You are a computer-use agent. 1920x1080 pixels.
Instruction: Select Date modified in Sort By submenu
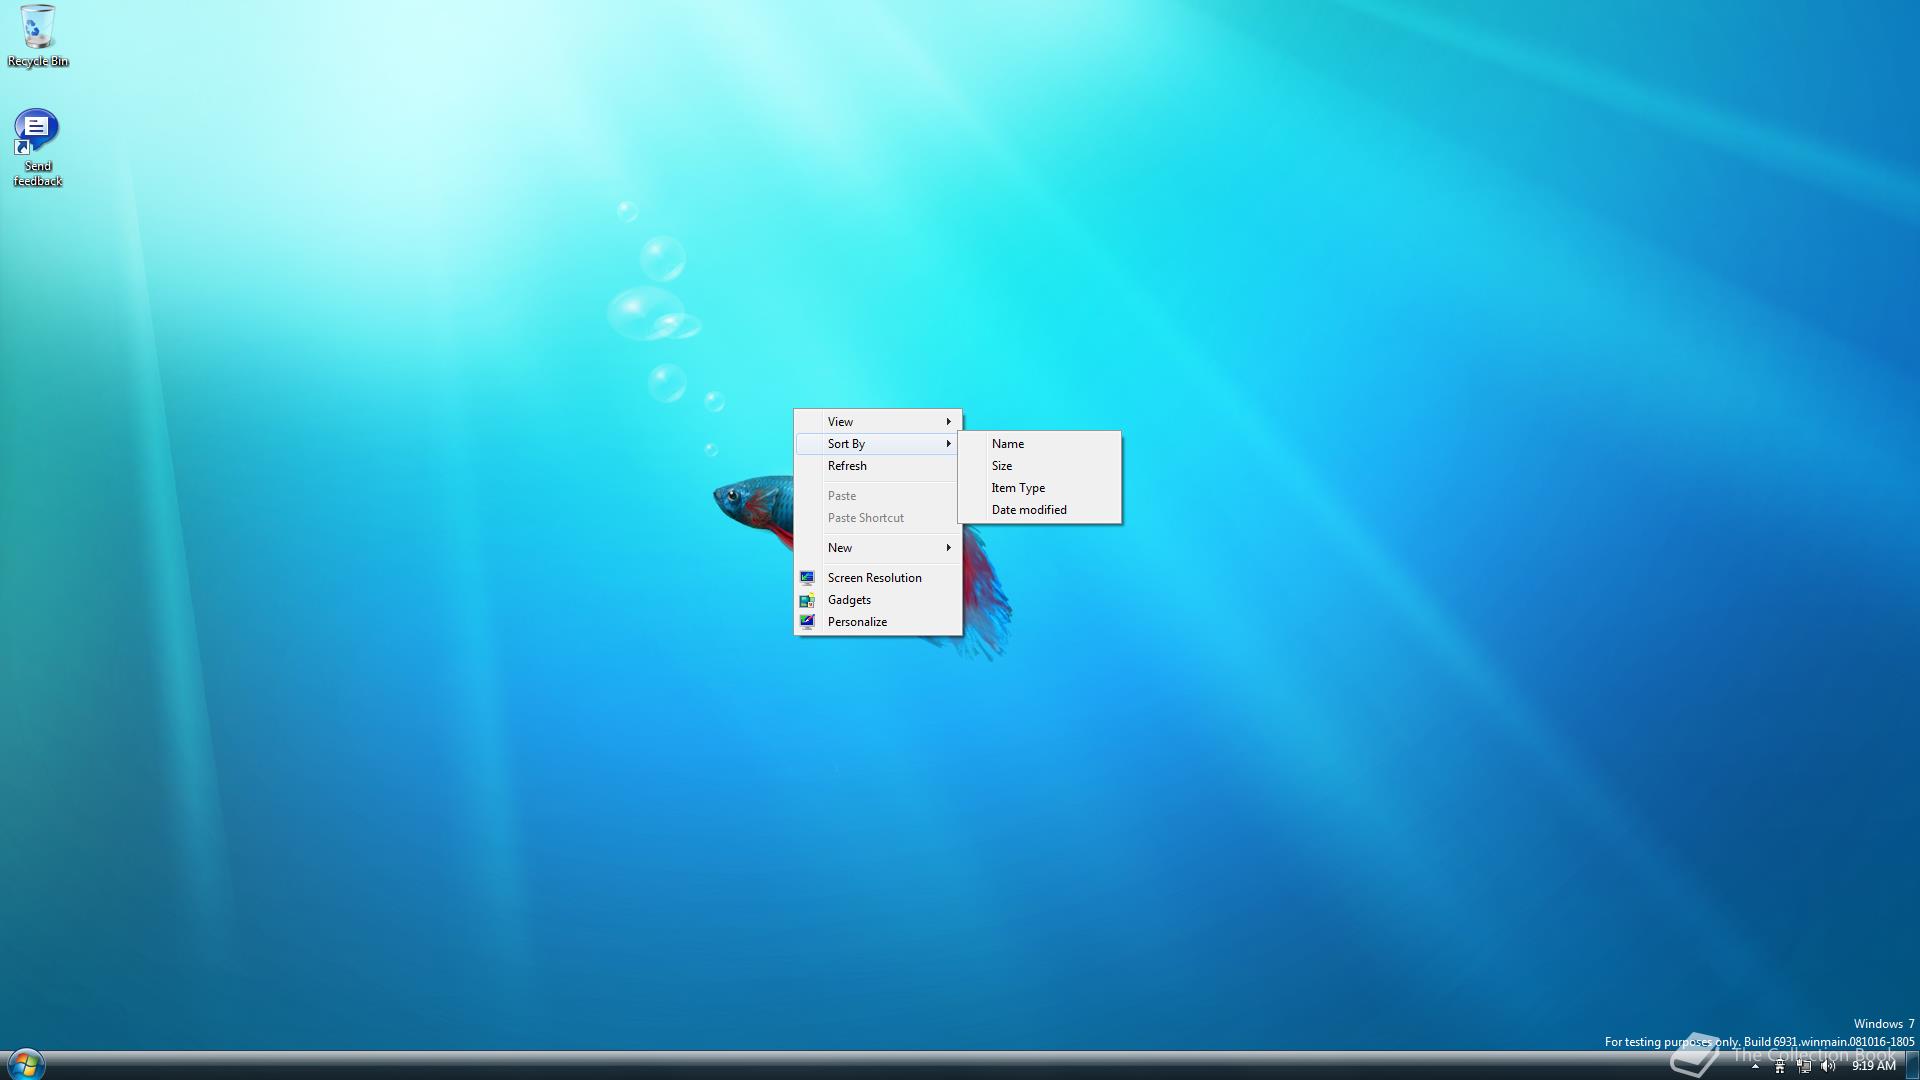(1029, 510)
